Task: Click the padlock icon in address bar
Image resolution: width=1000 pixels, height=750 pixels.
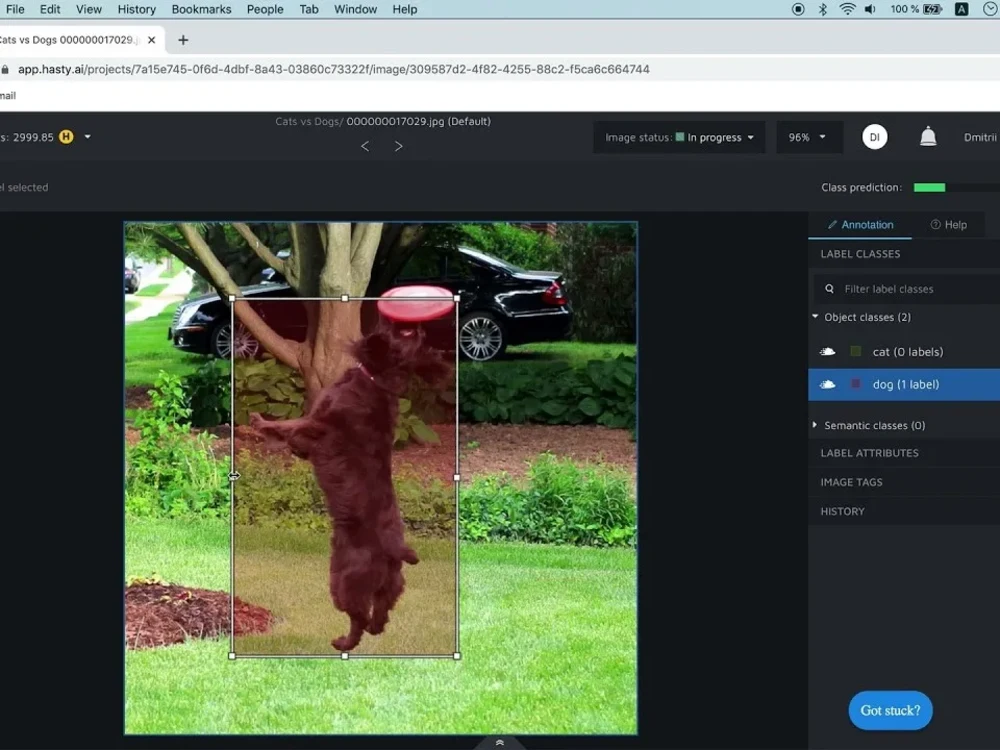Action: click(5, 70)
